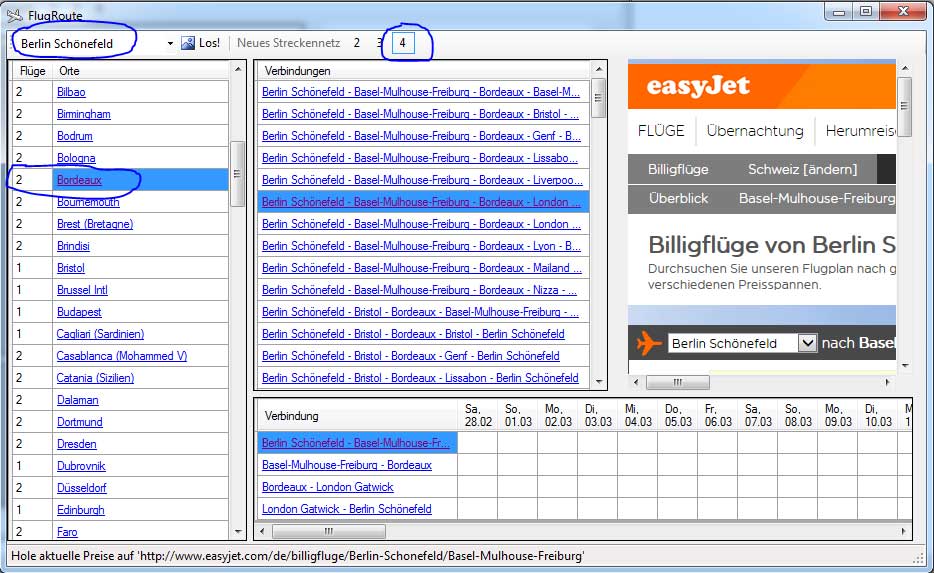Click the Düsseldorf destination link
The image size is (934, 573).
[x=81, y=488]
